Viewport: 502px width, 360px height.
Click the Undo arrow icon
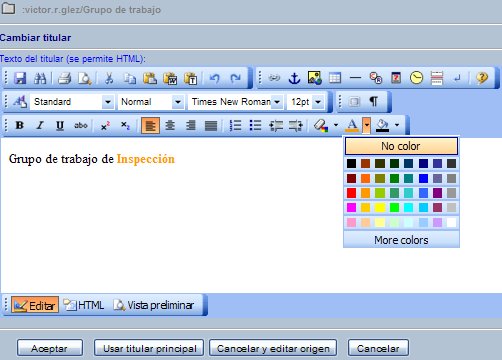coord(214,78)
